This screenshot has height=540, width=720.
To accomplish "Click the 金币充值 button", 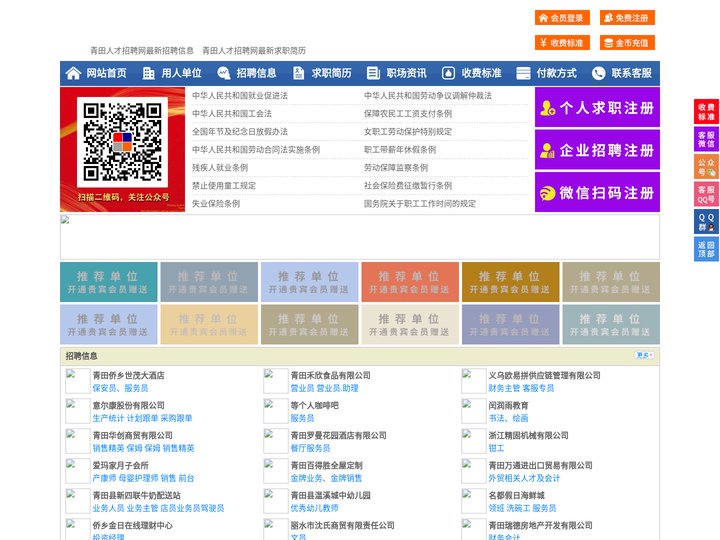I will click(x=627, y=43).
